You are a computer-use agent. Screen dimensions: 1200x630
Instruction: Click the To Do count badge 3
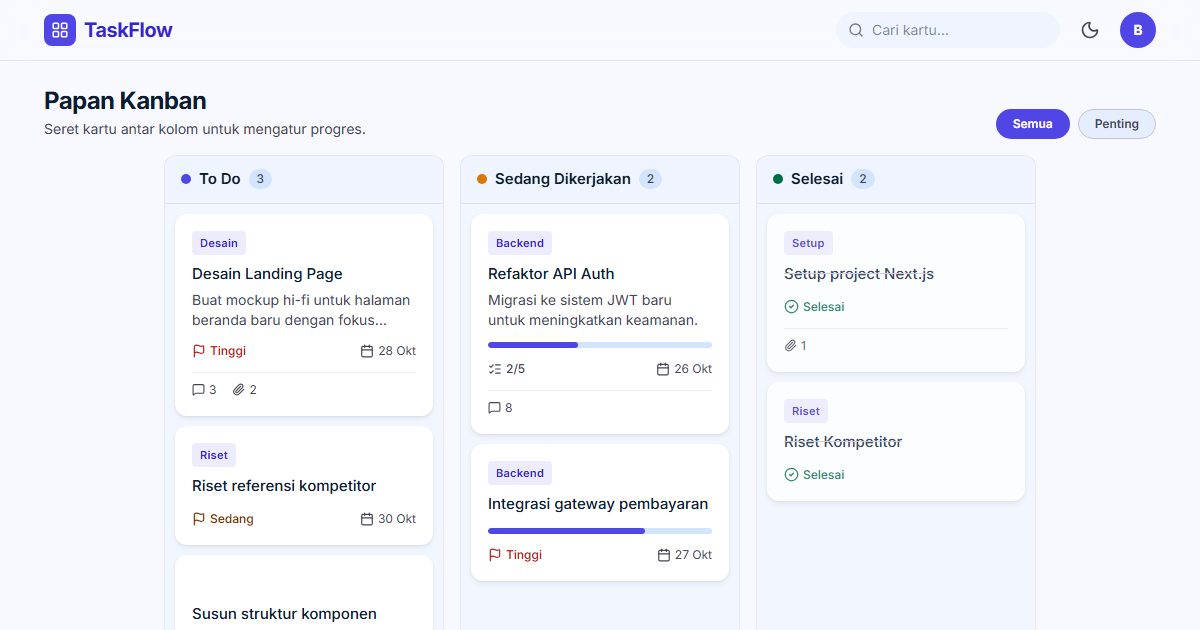260,179
